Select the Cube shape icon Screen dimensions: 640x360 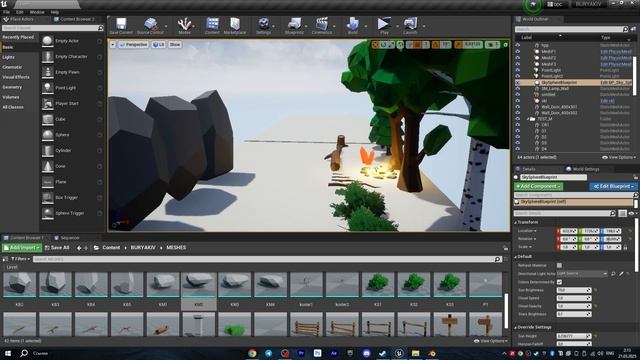point(48,119)
